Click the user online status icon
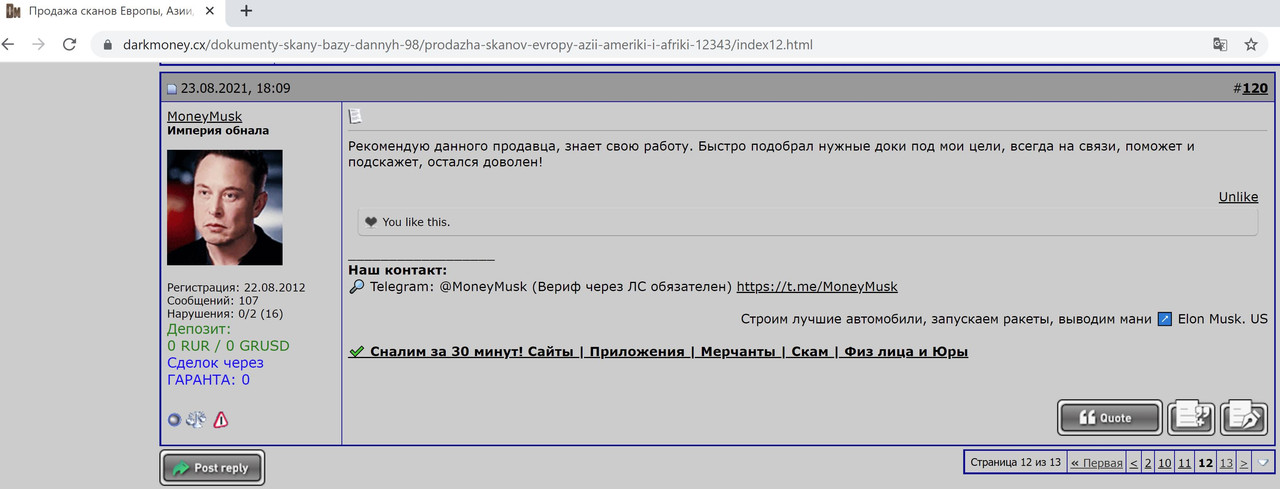 coord(174,420)
